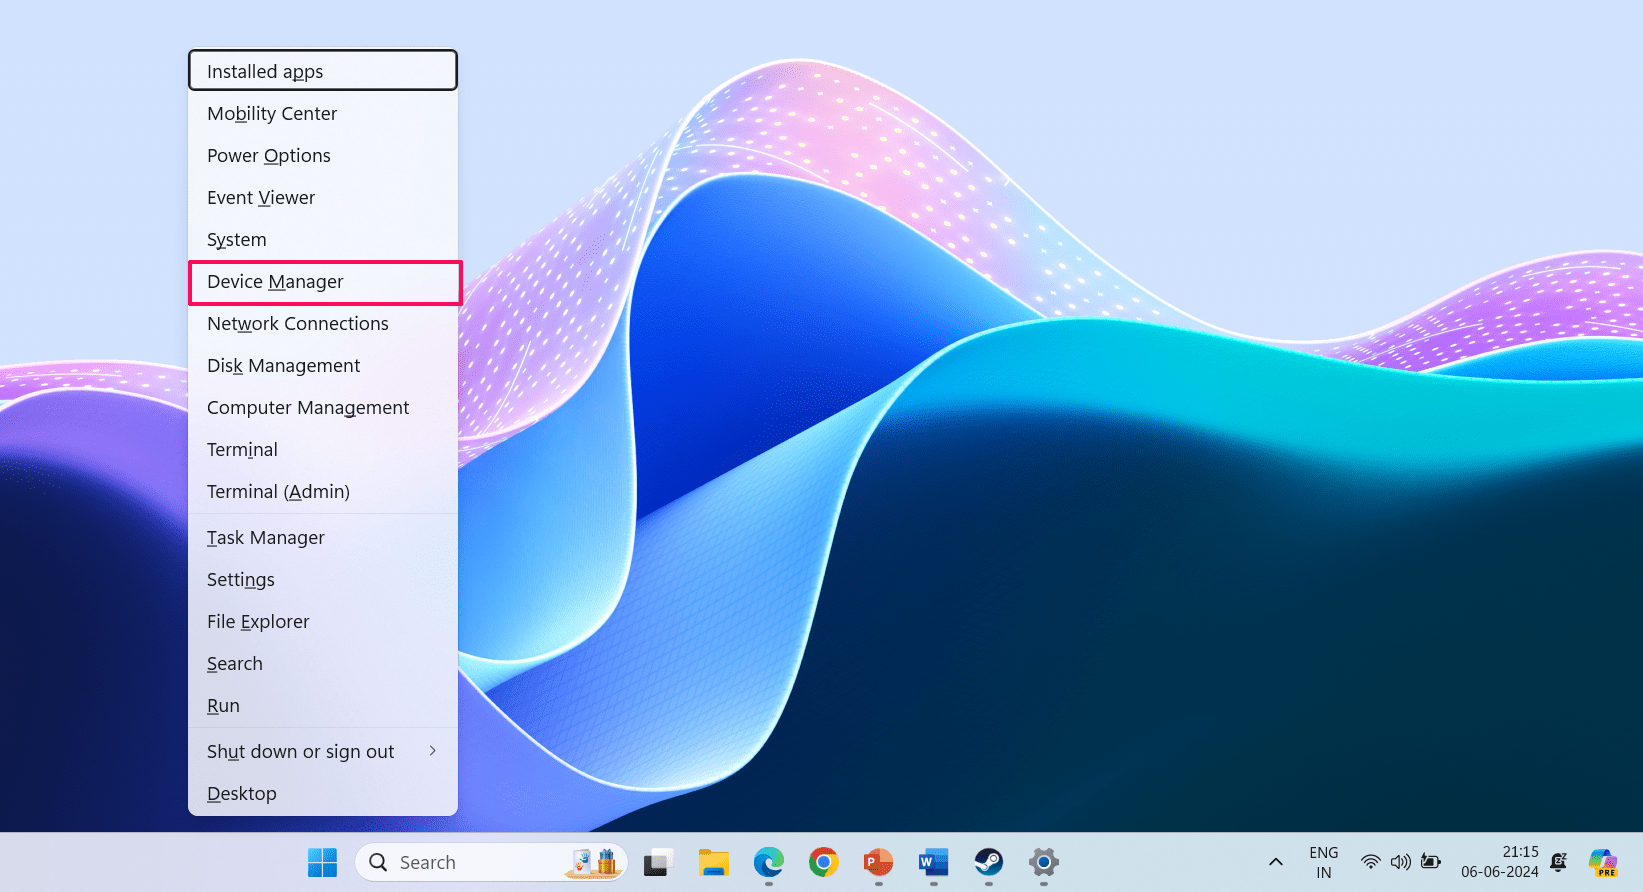
Task: Show Desktop via menu entry
Action: (323, 793)
